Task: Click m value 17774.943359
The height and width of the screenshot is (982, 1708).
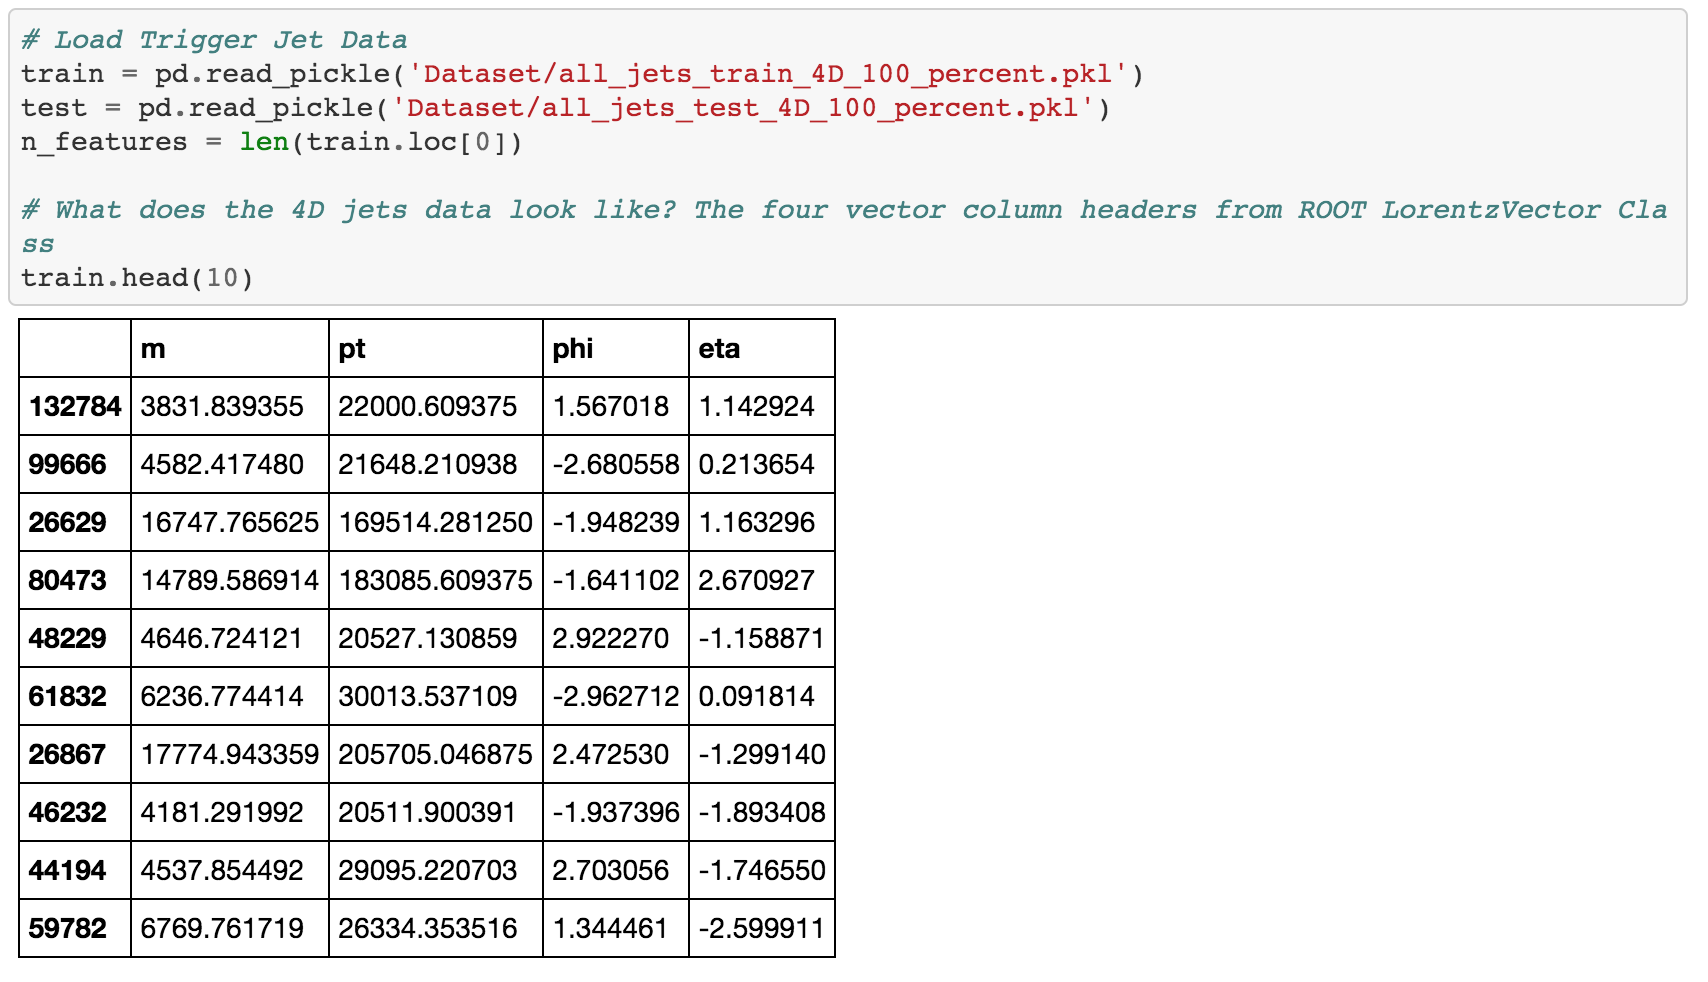Action: (230, 754)
